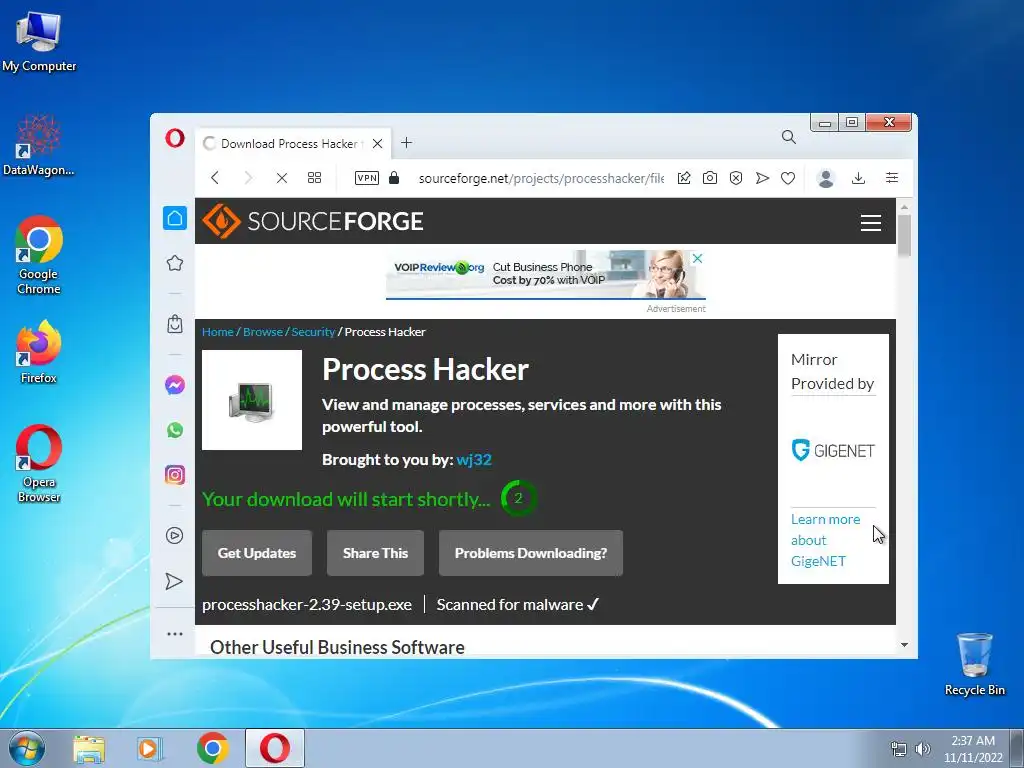Open Messenger in the sidebar
The image size is (1024, 768).
pyautogui.click(x=174, y=385)
